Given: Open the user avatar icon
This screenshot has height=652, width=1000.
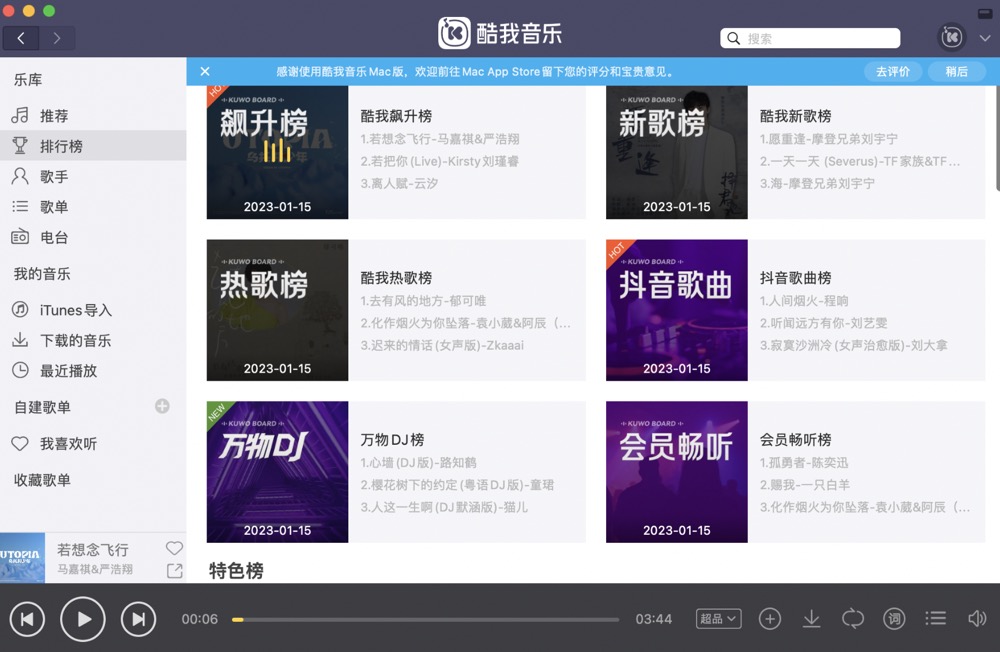Looking at the screenshot, I should (952, 37).
